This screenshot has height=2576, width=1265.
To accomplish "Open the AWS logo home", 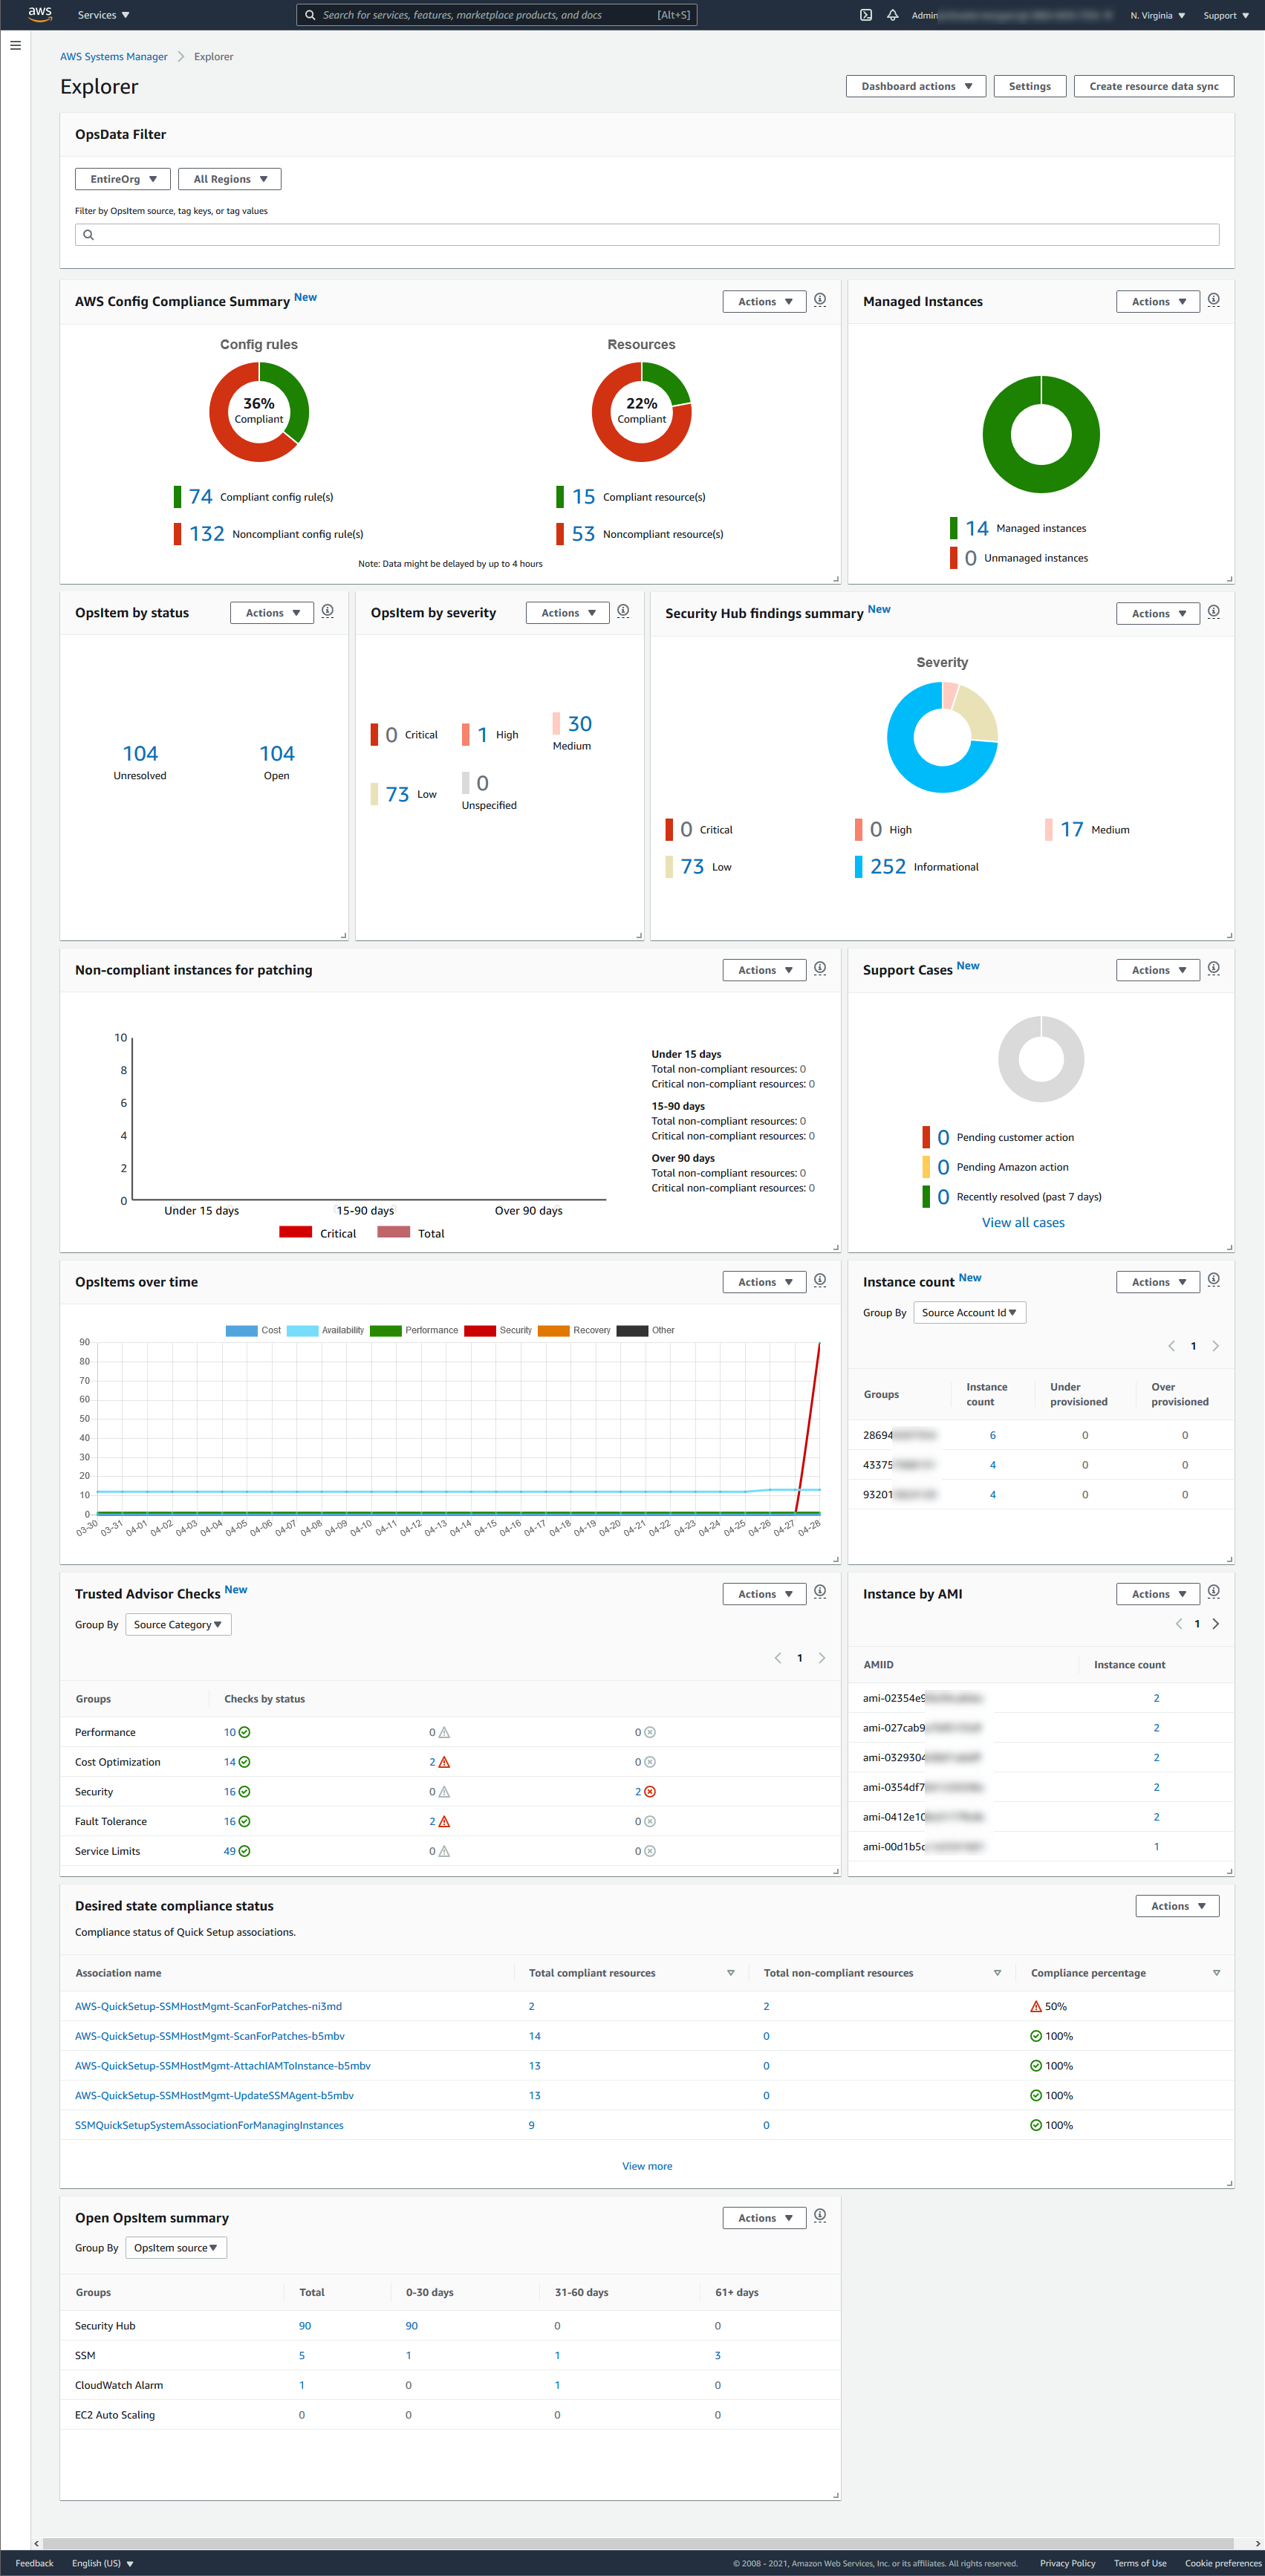I will 40,14.
